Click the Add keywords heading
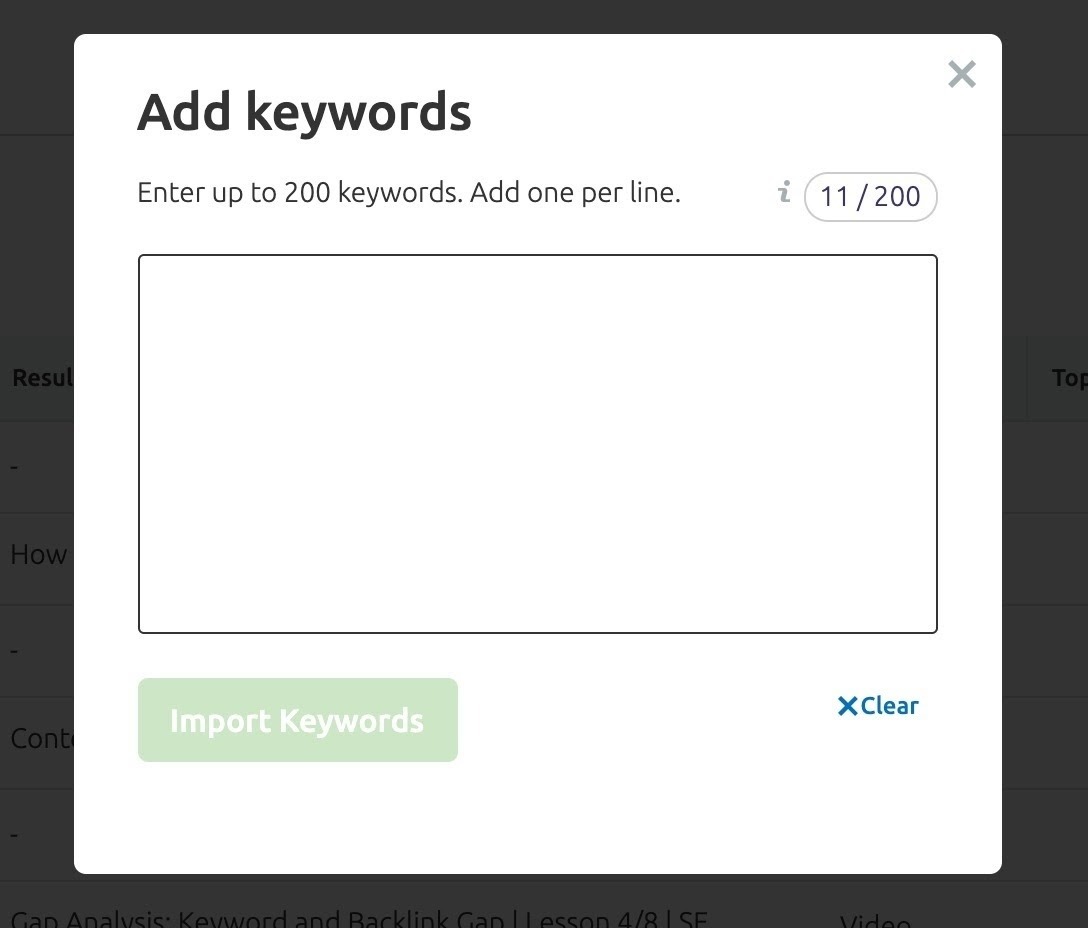The width and height of the screenshot is (1088, 928). click(304, 111)
